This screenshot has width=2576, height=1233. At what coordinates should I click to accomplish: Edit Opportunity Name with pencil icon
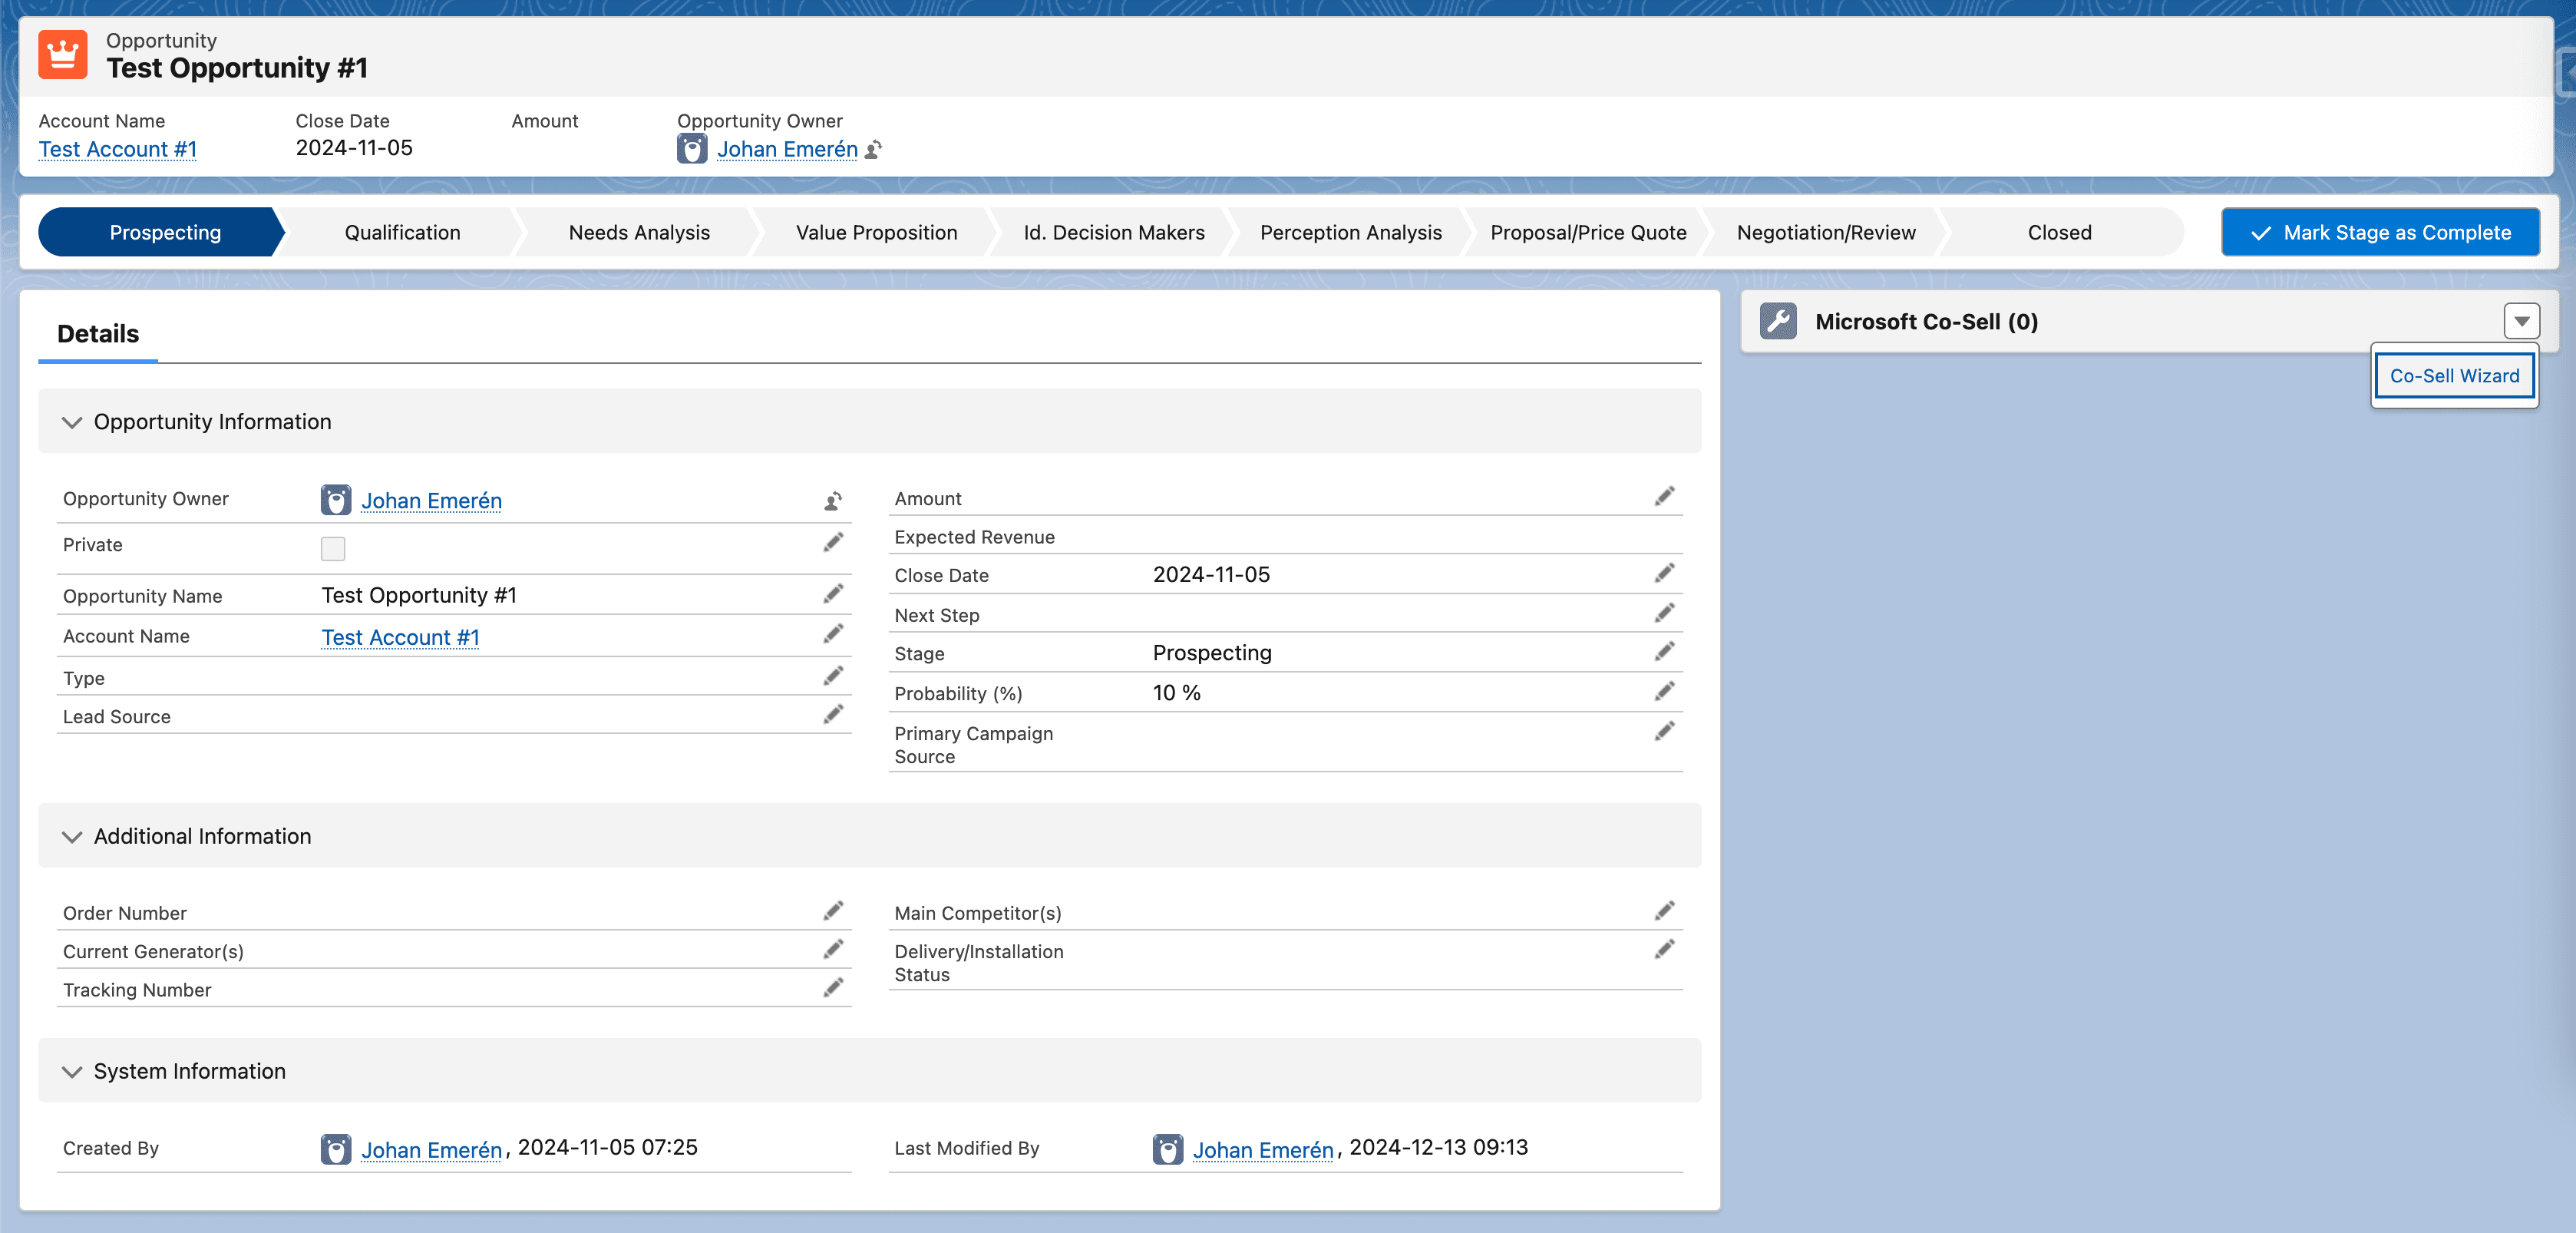point(833,594)
